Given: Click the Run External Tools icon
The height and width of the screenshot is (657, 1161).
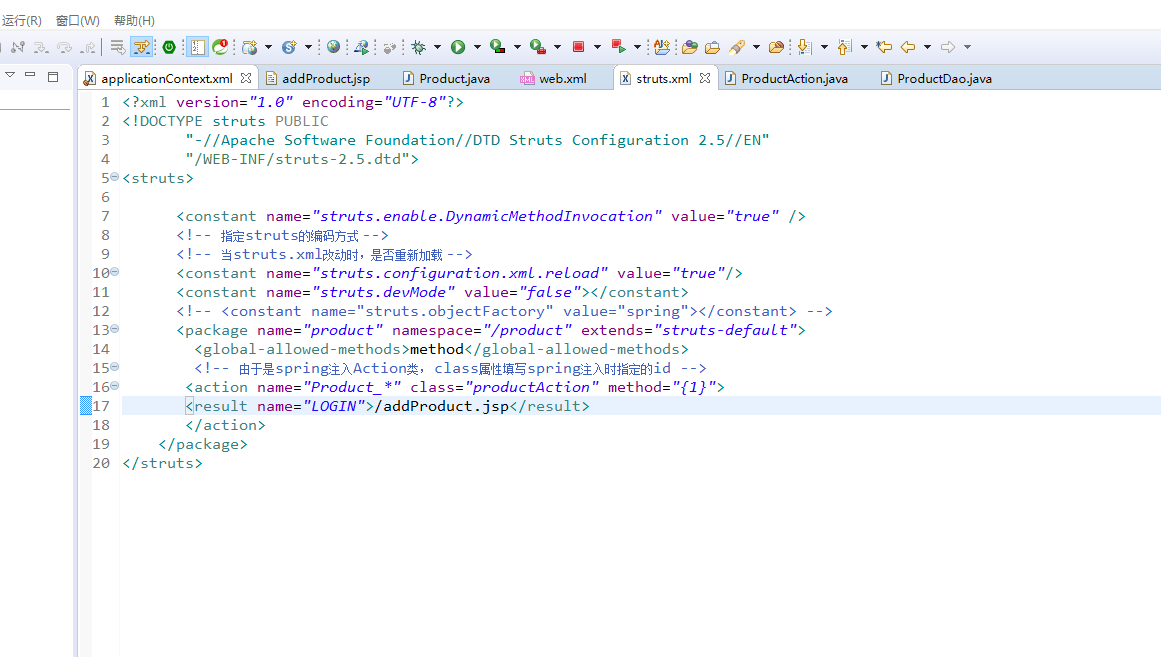Looking at the screenshot, I should (x=538, y=47).
